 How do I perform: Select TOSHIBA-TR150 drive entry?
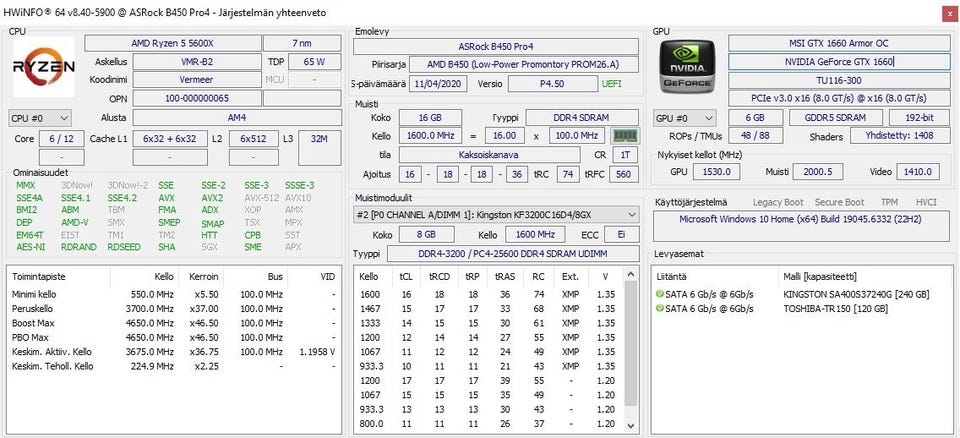click(802, 308)
